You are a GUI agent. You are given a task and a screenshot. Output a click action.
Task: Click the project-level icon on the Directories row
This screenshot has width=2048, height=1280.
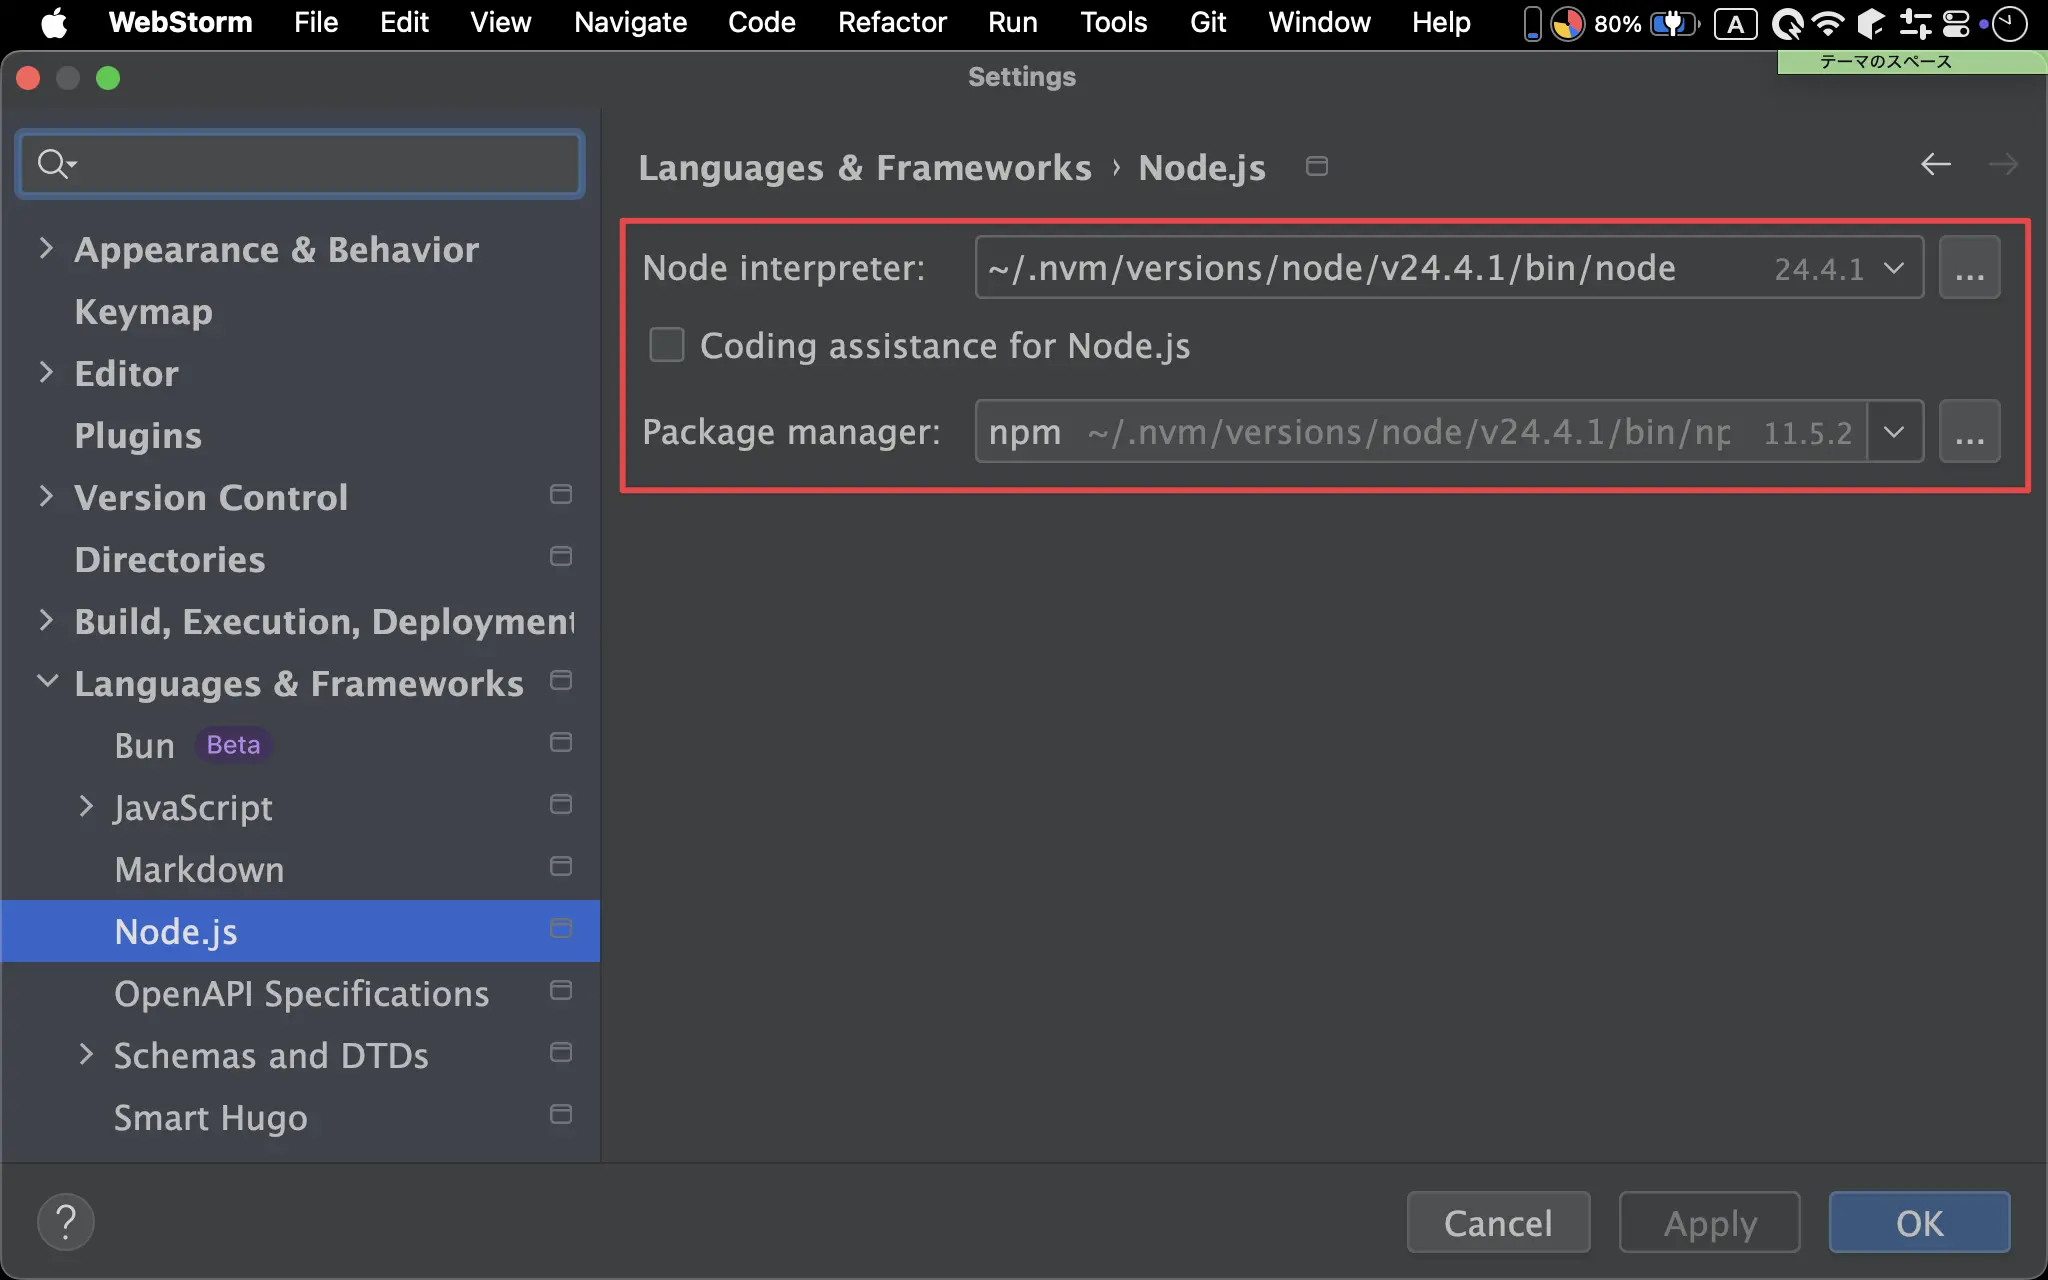click(x=561, y=557)
